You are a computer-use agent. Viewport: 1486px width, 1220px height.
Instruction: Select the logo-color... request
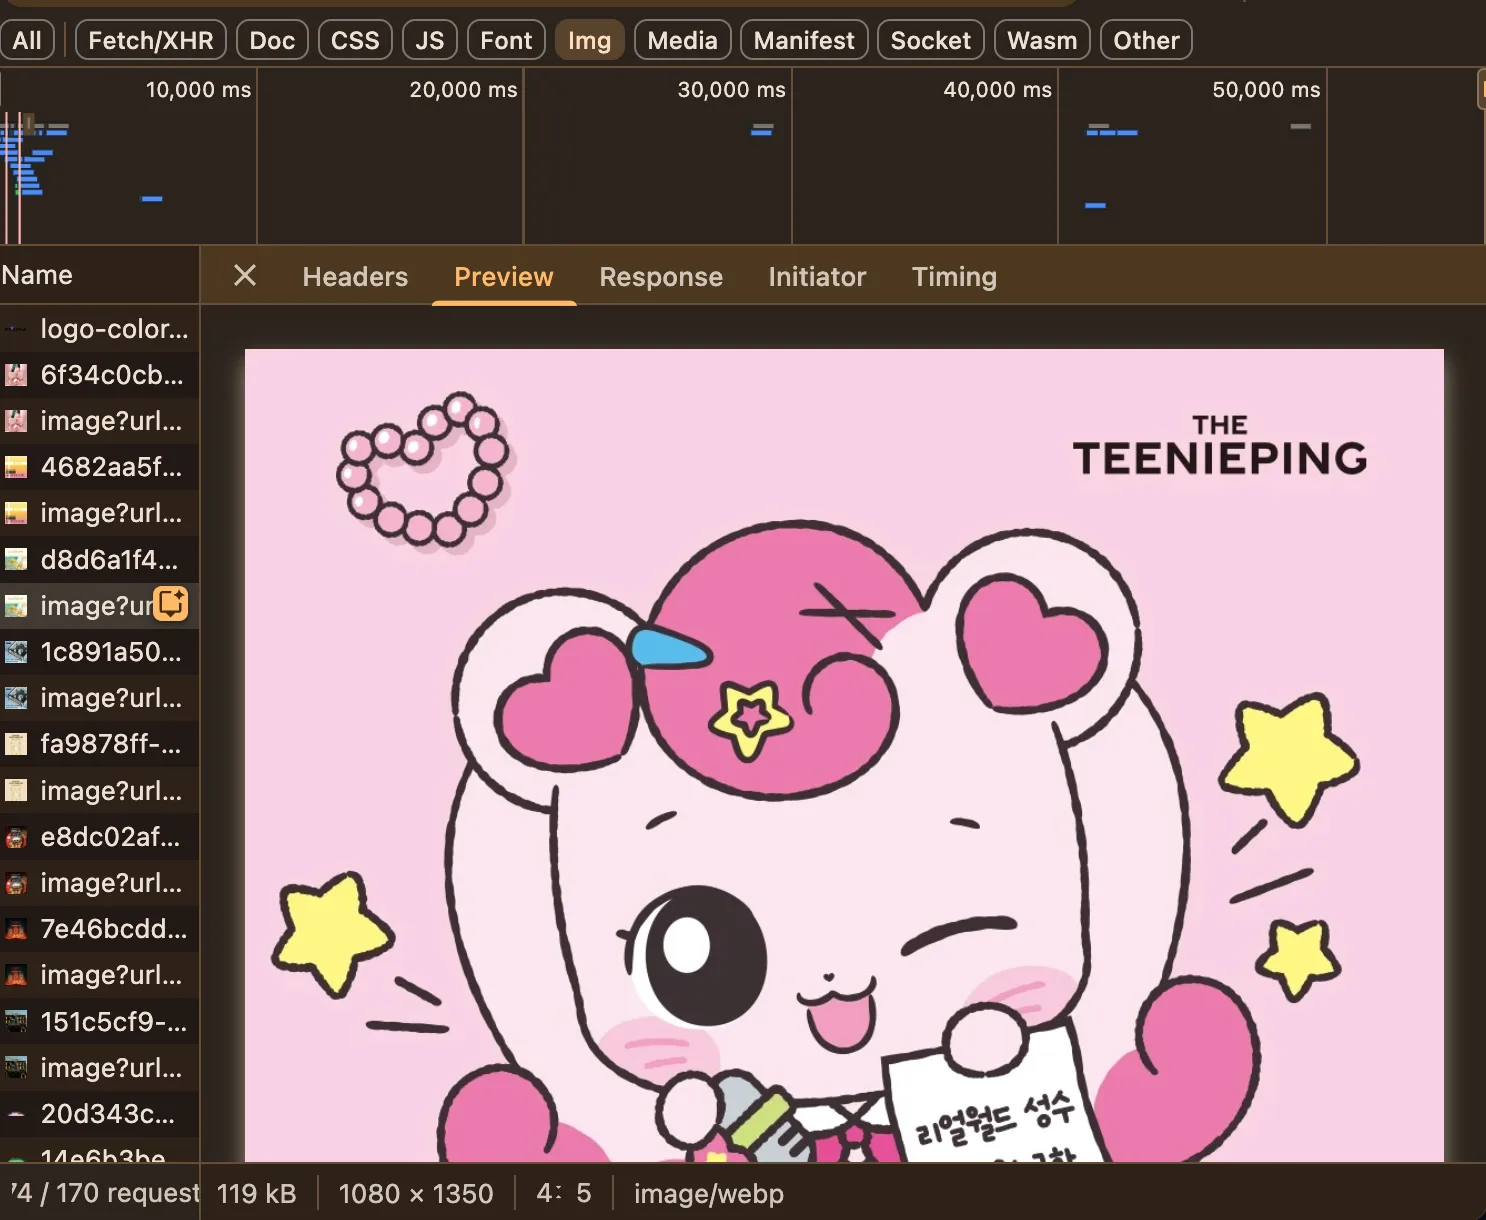[x=100, y=329]
